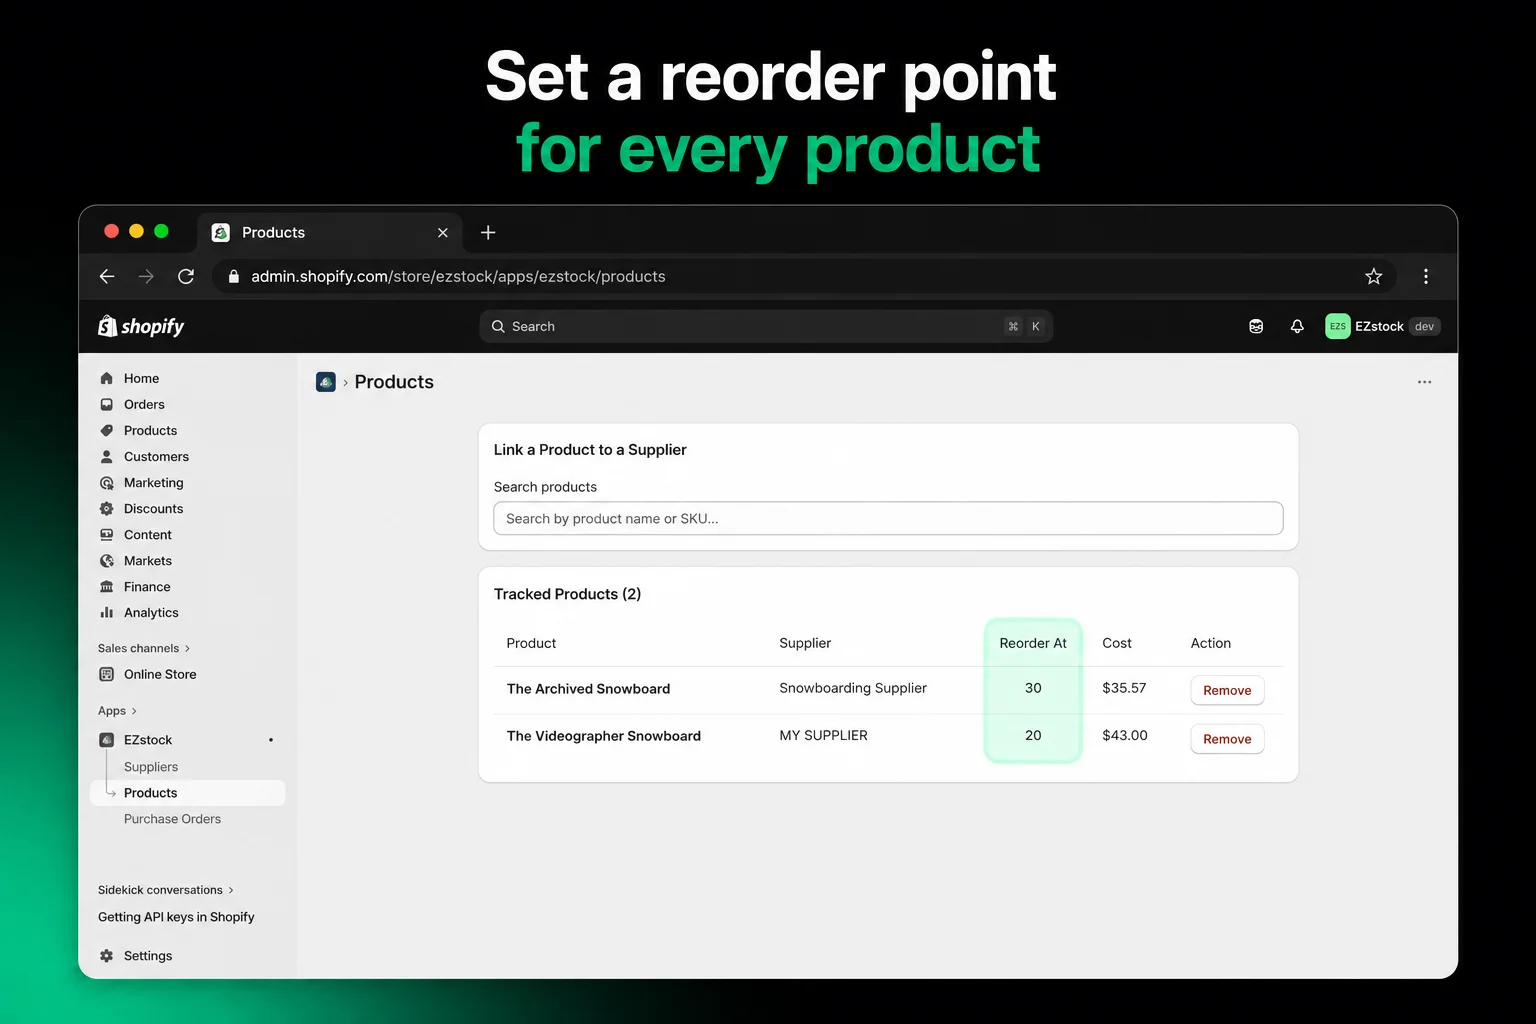Click the Supplier column header
The height and width of the screenshot is (1024, 1536).
click(x=805, y=643)
